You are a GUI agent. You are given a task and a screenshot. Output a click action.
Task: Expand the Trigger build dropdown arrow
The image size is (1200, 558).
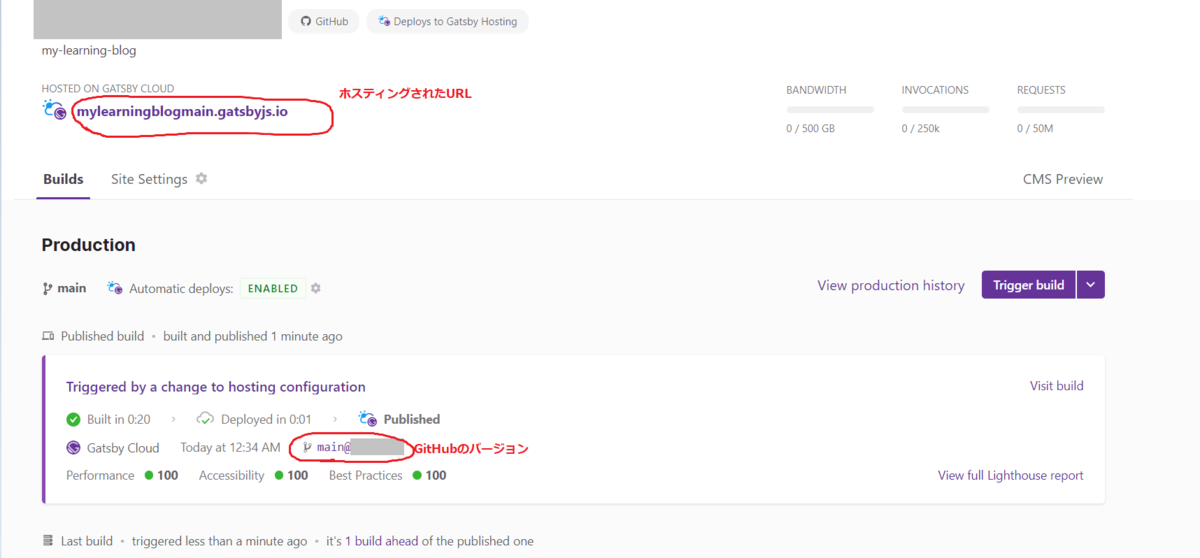pyautogui.click(x=1091, y=285)
